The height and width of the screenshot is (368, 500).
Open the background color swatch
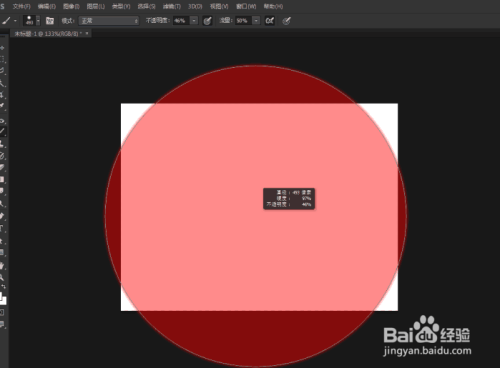click(x=4, y=301)
